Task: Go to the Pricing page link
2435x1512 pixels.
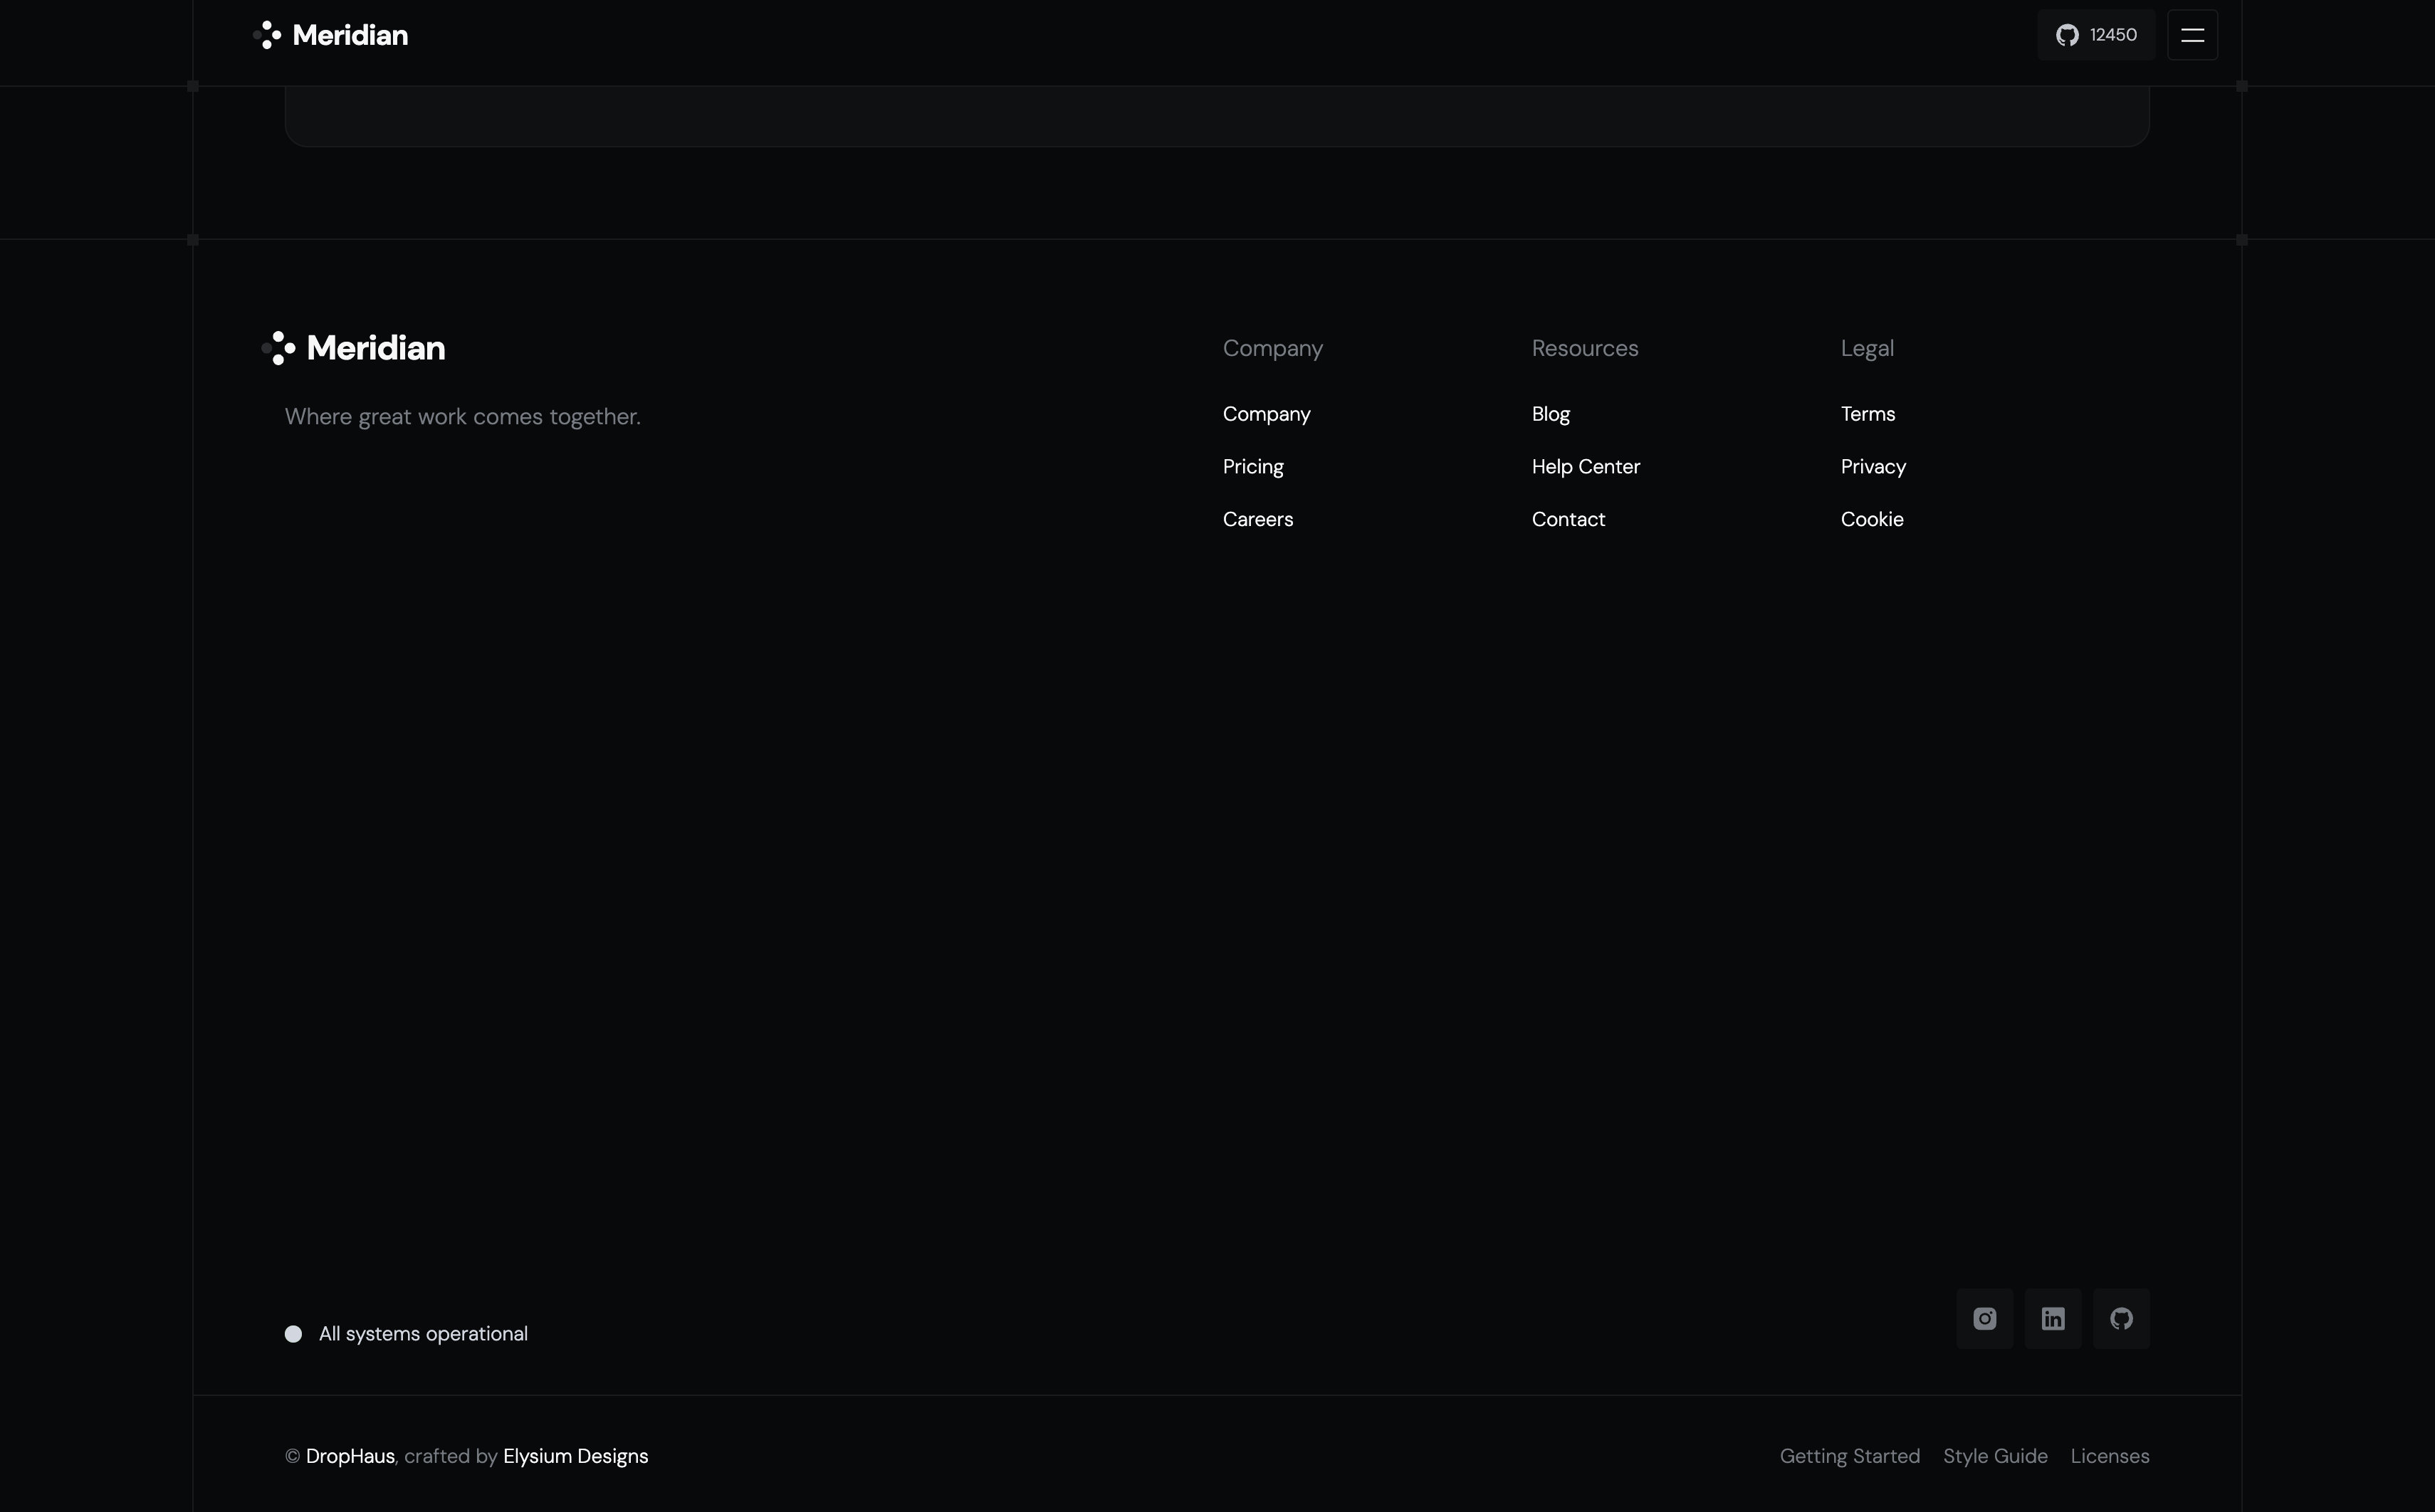Action: point(1253,467)
